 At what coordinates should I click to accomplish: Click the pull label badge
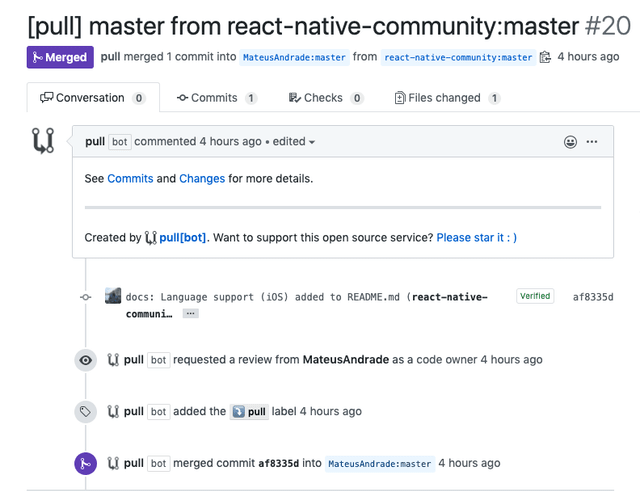(249, 412)
